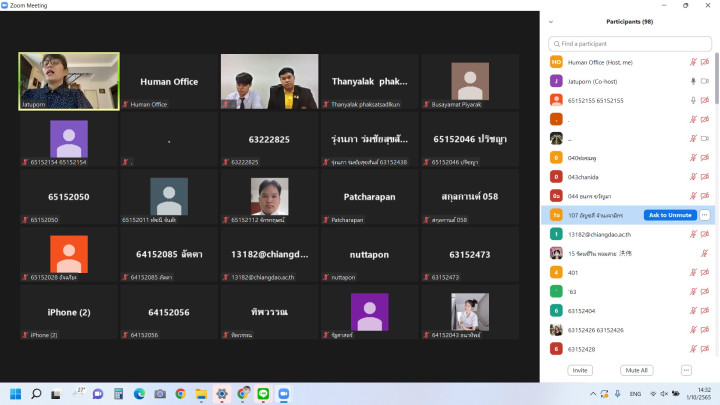Screen dimensions: 720x405
Task: Click the Participants (98) panel title
Action: (x=630, y=22)
